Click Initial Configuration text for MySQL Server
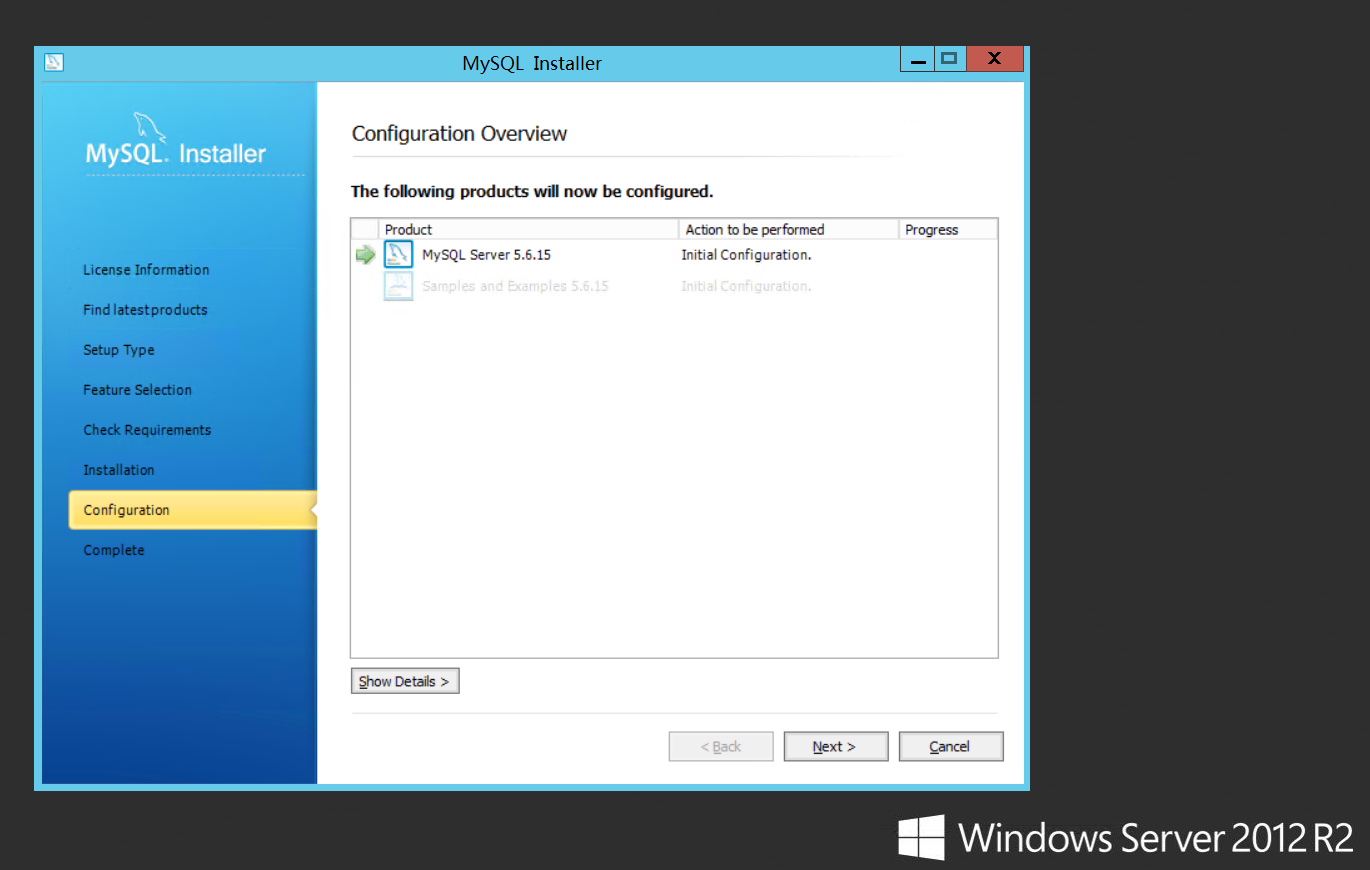This screenshot has height=870, width=1370. [746, 255]
